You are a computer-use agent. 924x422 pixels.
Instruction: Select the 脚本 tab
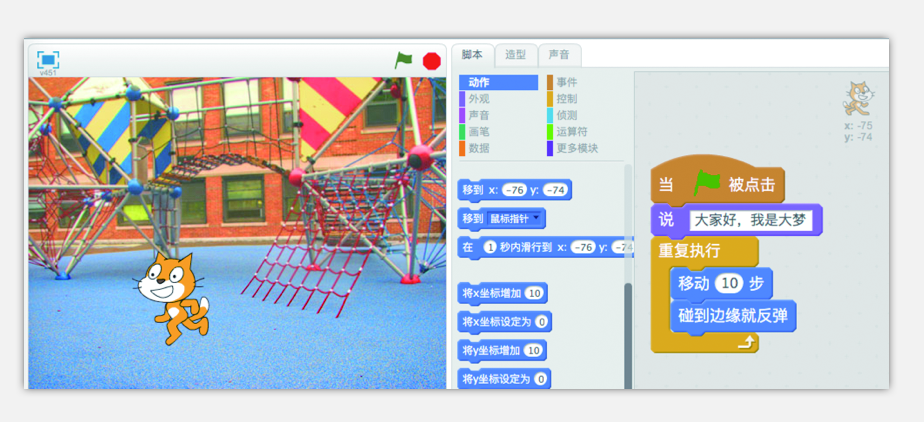[x=472, y=55]
